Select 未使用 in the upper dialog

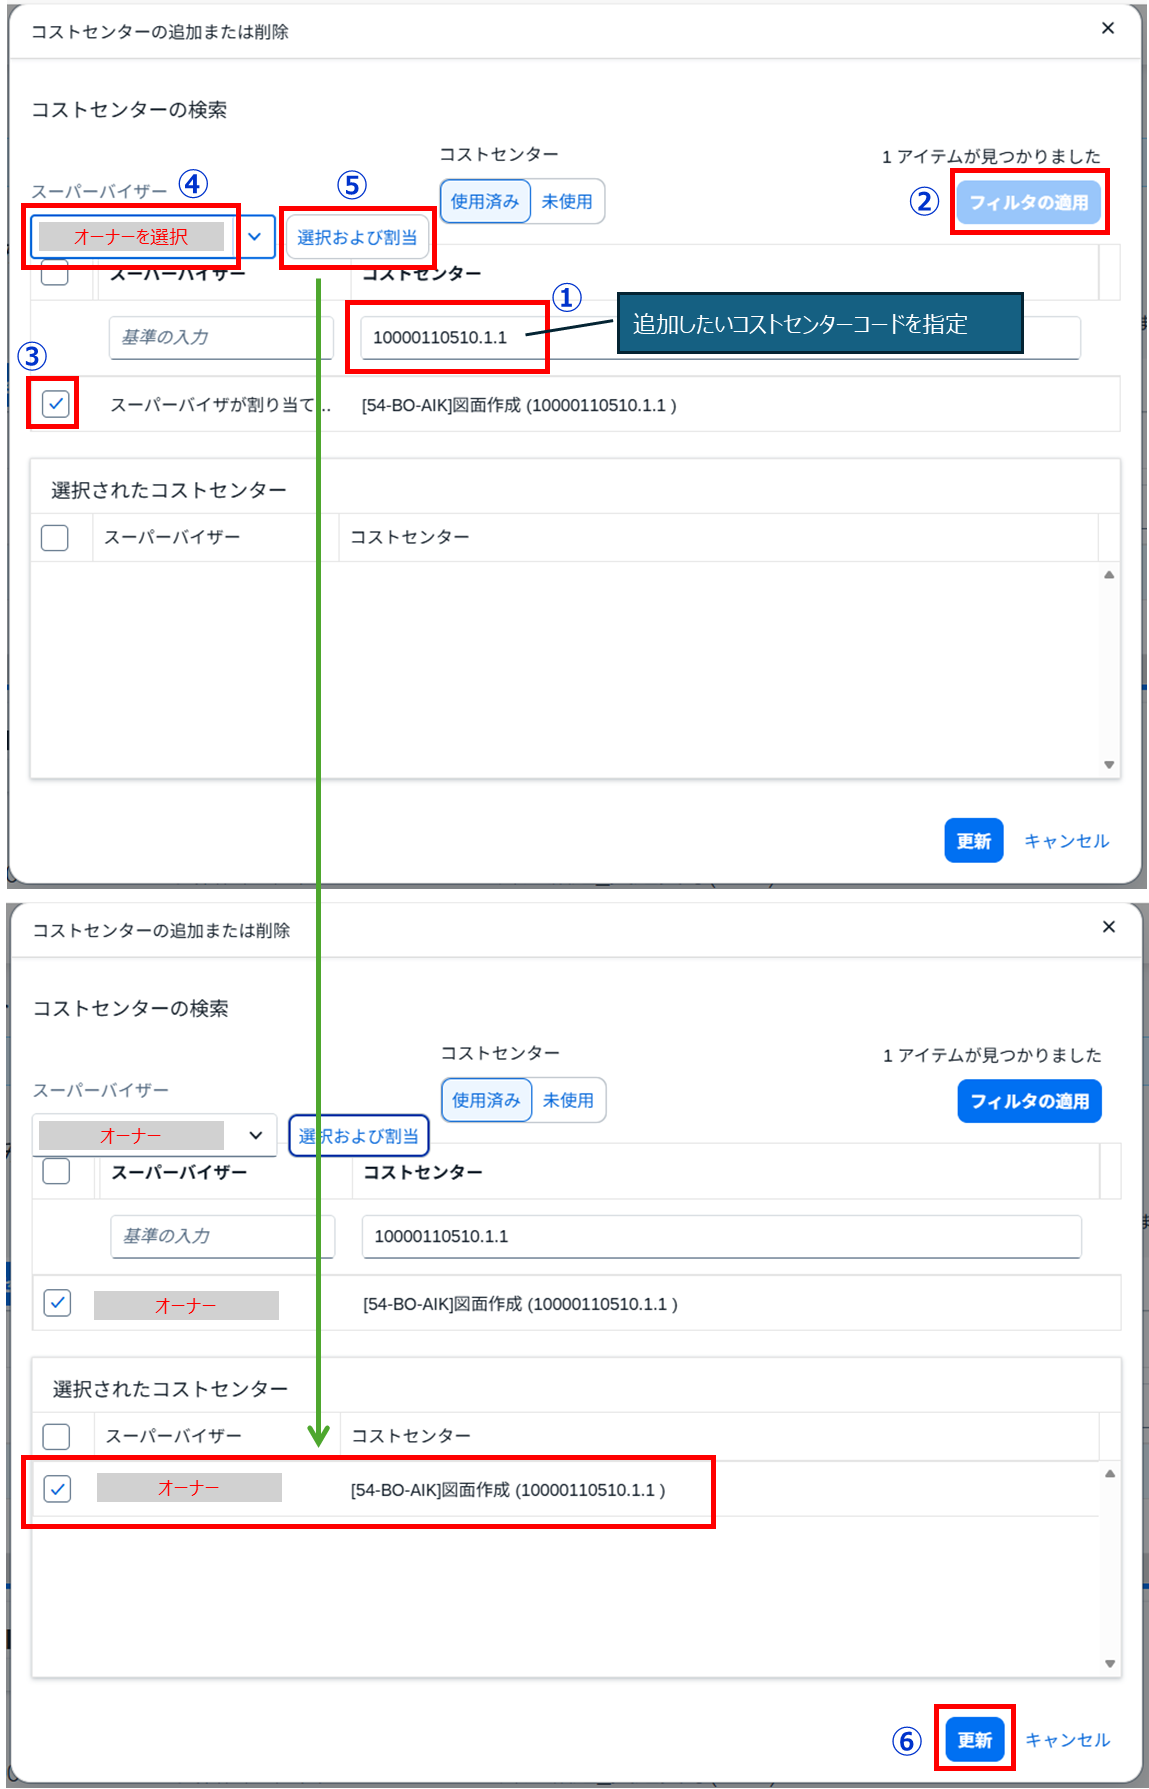567,201
